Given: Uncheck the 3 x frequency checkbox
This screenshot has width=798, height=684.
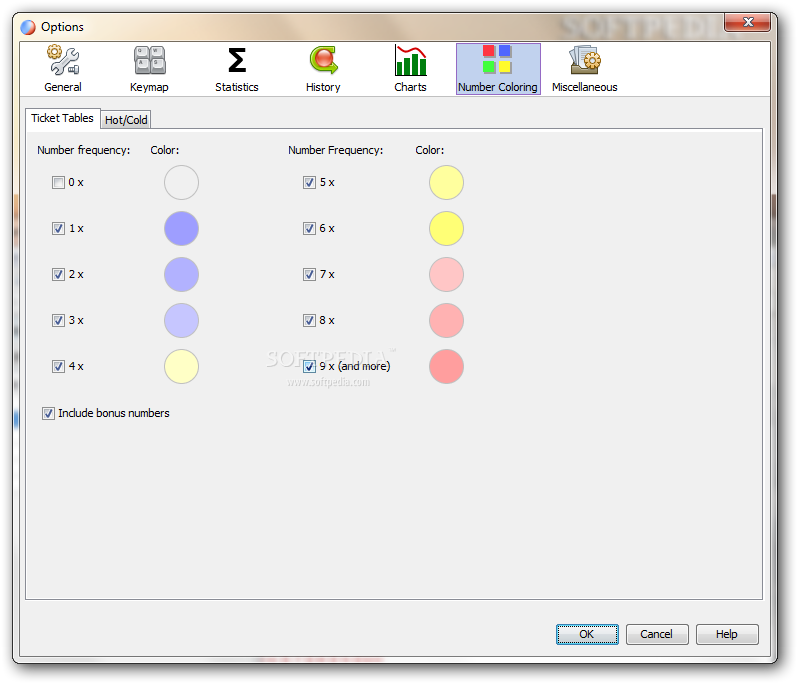Looking at the screenshot, I should point(59,320).
